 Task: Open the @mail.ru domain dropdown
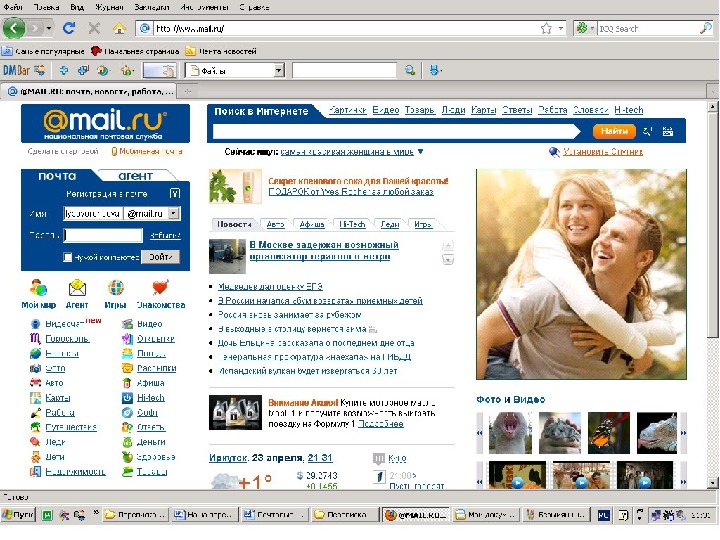(173, 214)
